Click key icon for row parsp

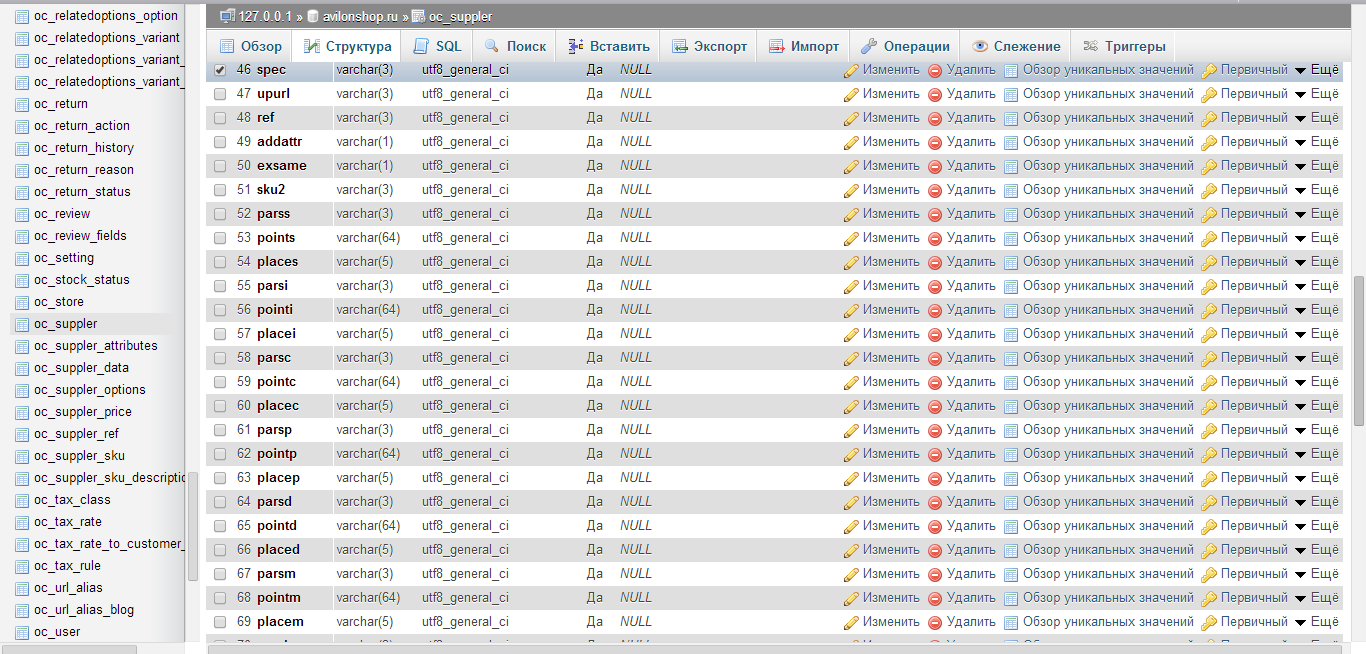tap(1209, 430)
